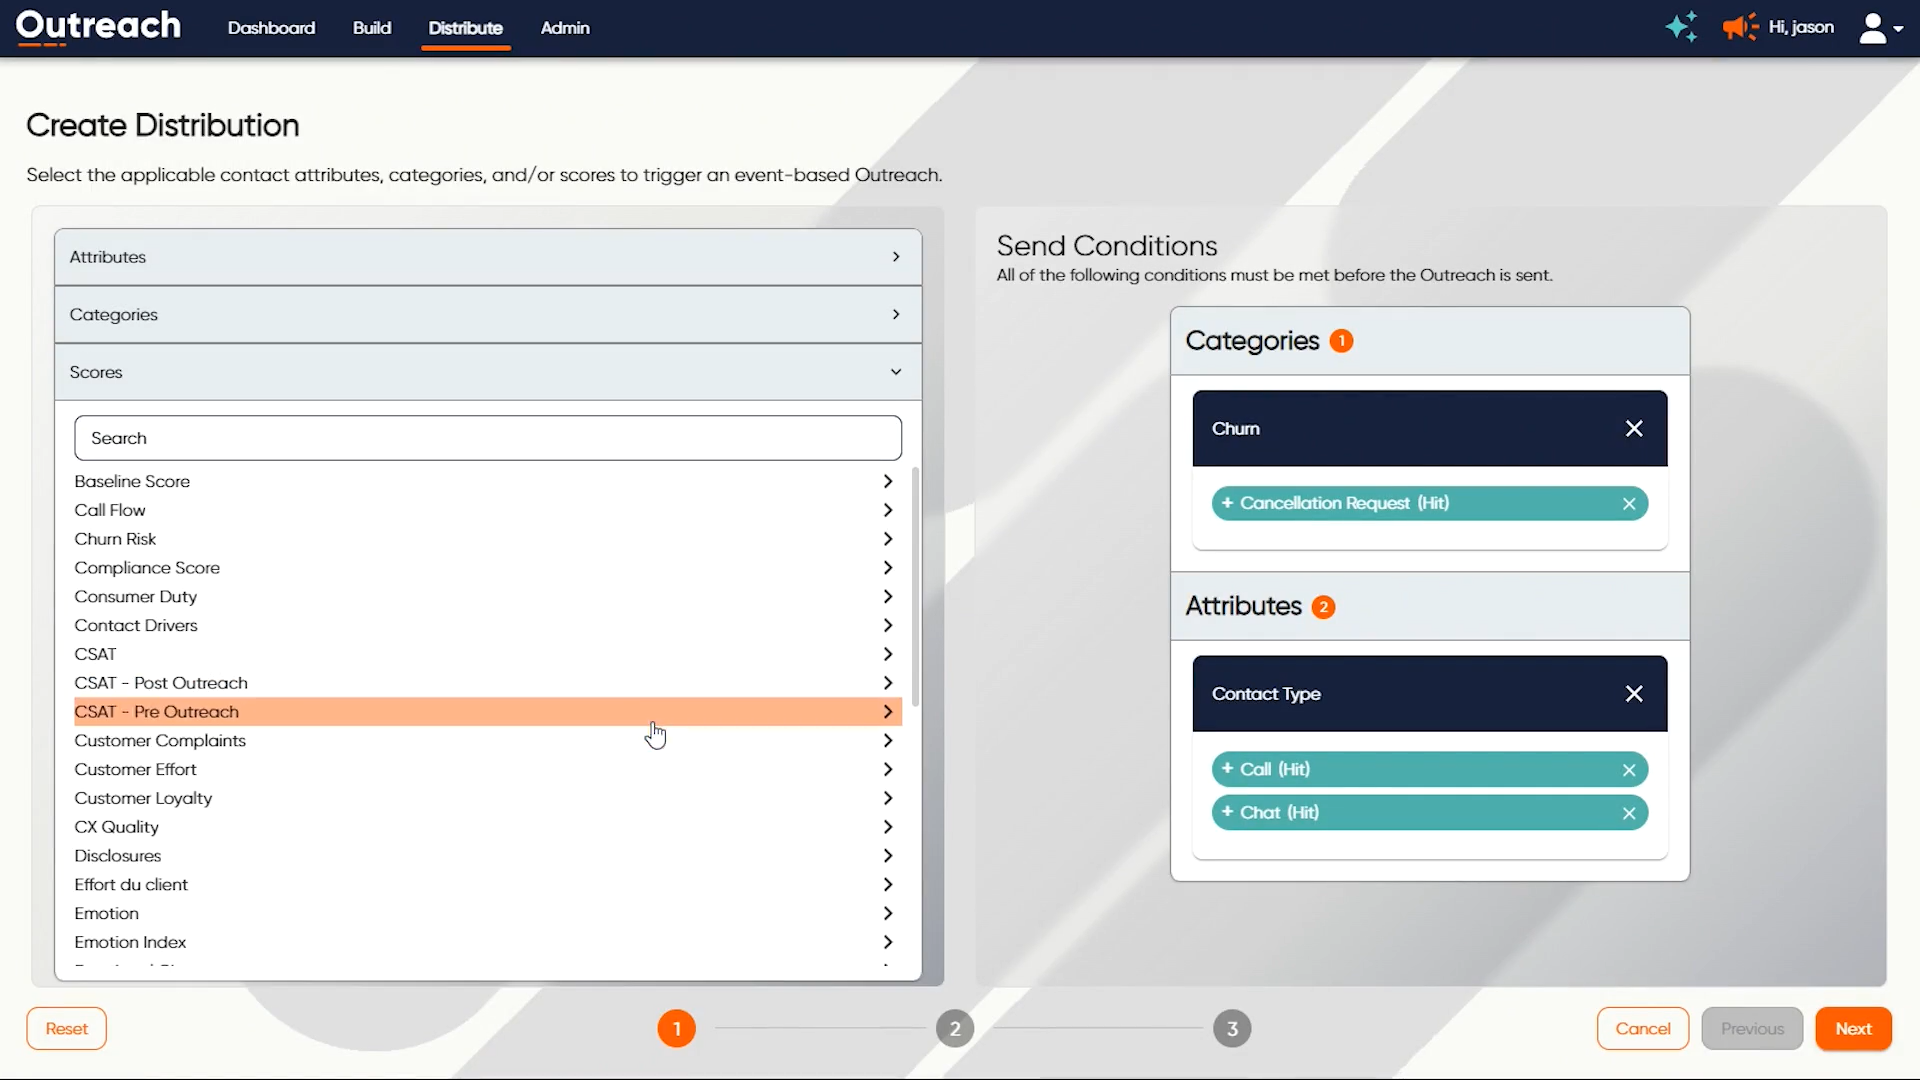Jump to wizard step 2

pyautogui.click(x=955, y=1029)
